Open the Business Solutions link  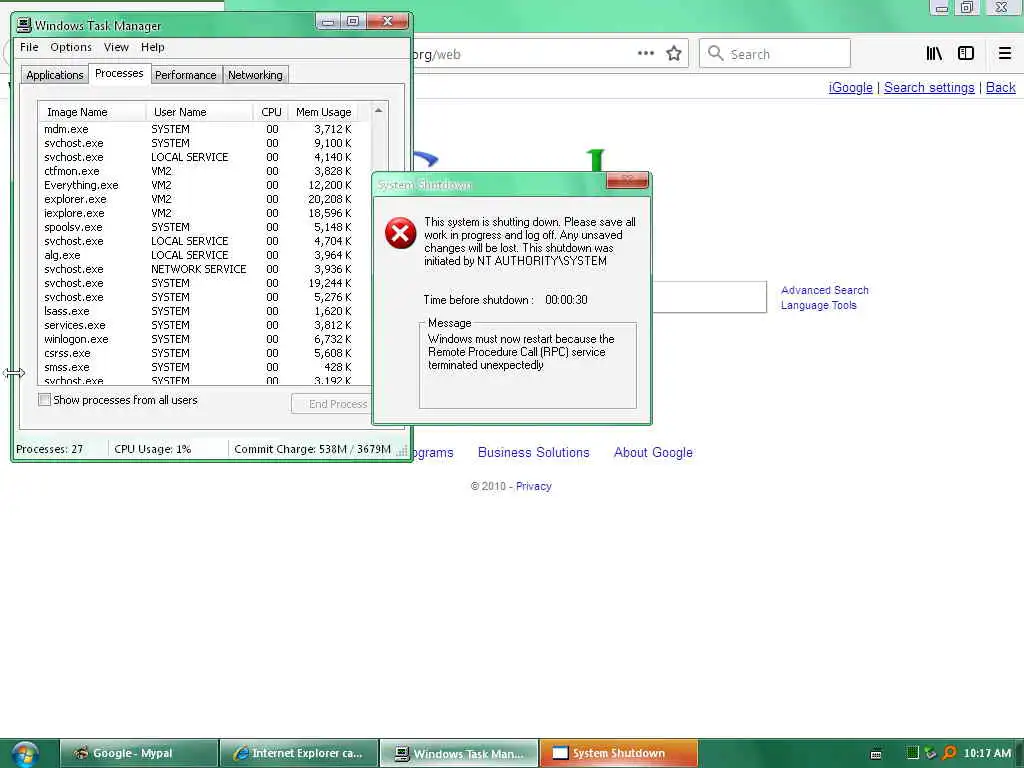point(533,453)
